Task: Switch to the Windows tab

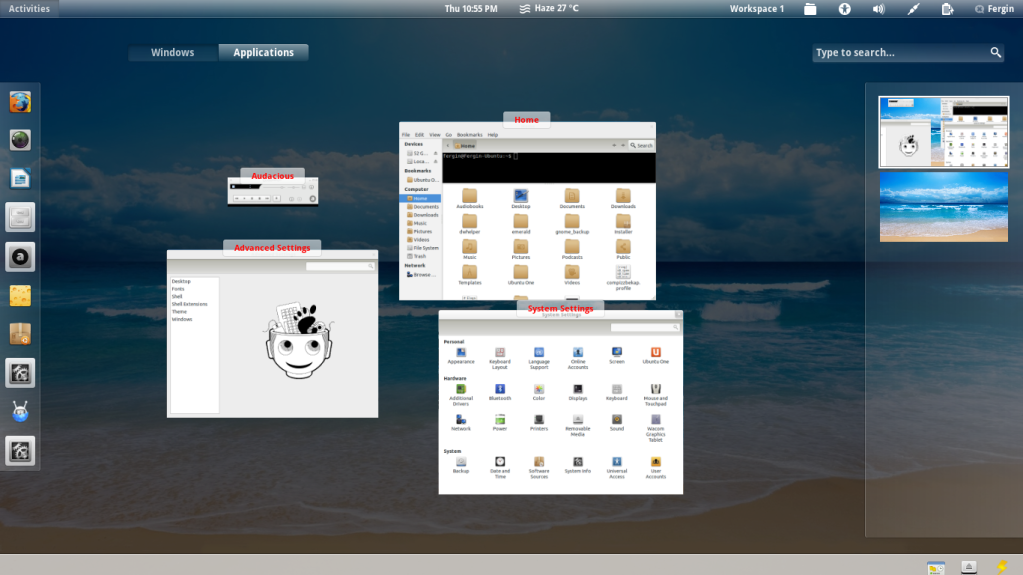Action: pyautogui.click(x=173, y=52)
